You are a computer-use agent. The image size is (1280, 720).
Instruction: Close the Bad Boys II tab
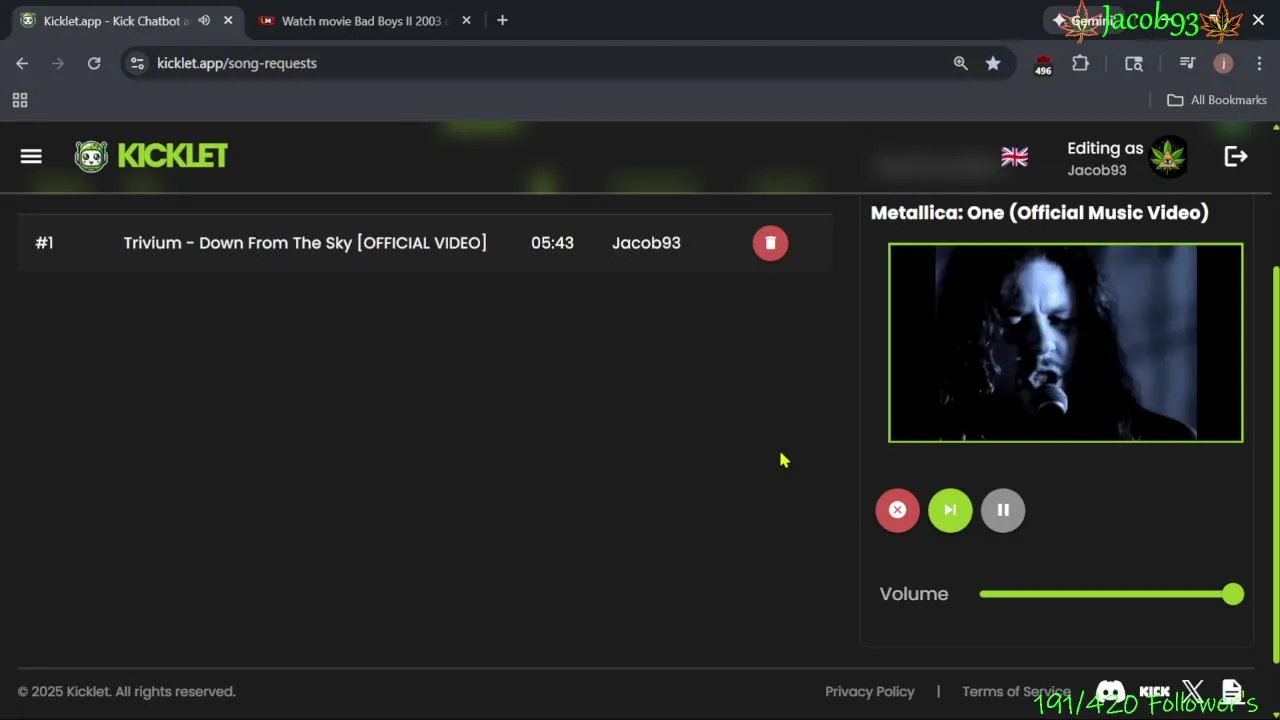pyautogui.click(x=466, y=20)
